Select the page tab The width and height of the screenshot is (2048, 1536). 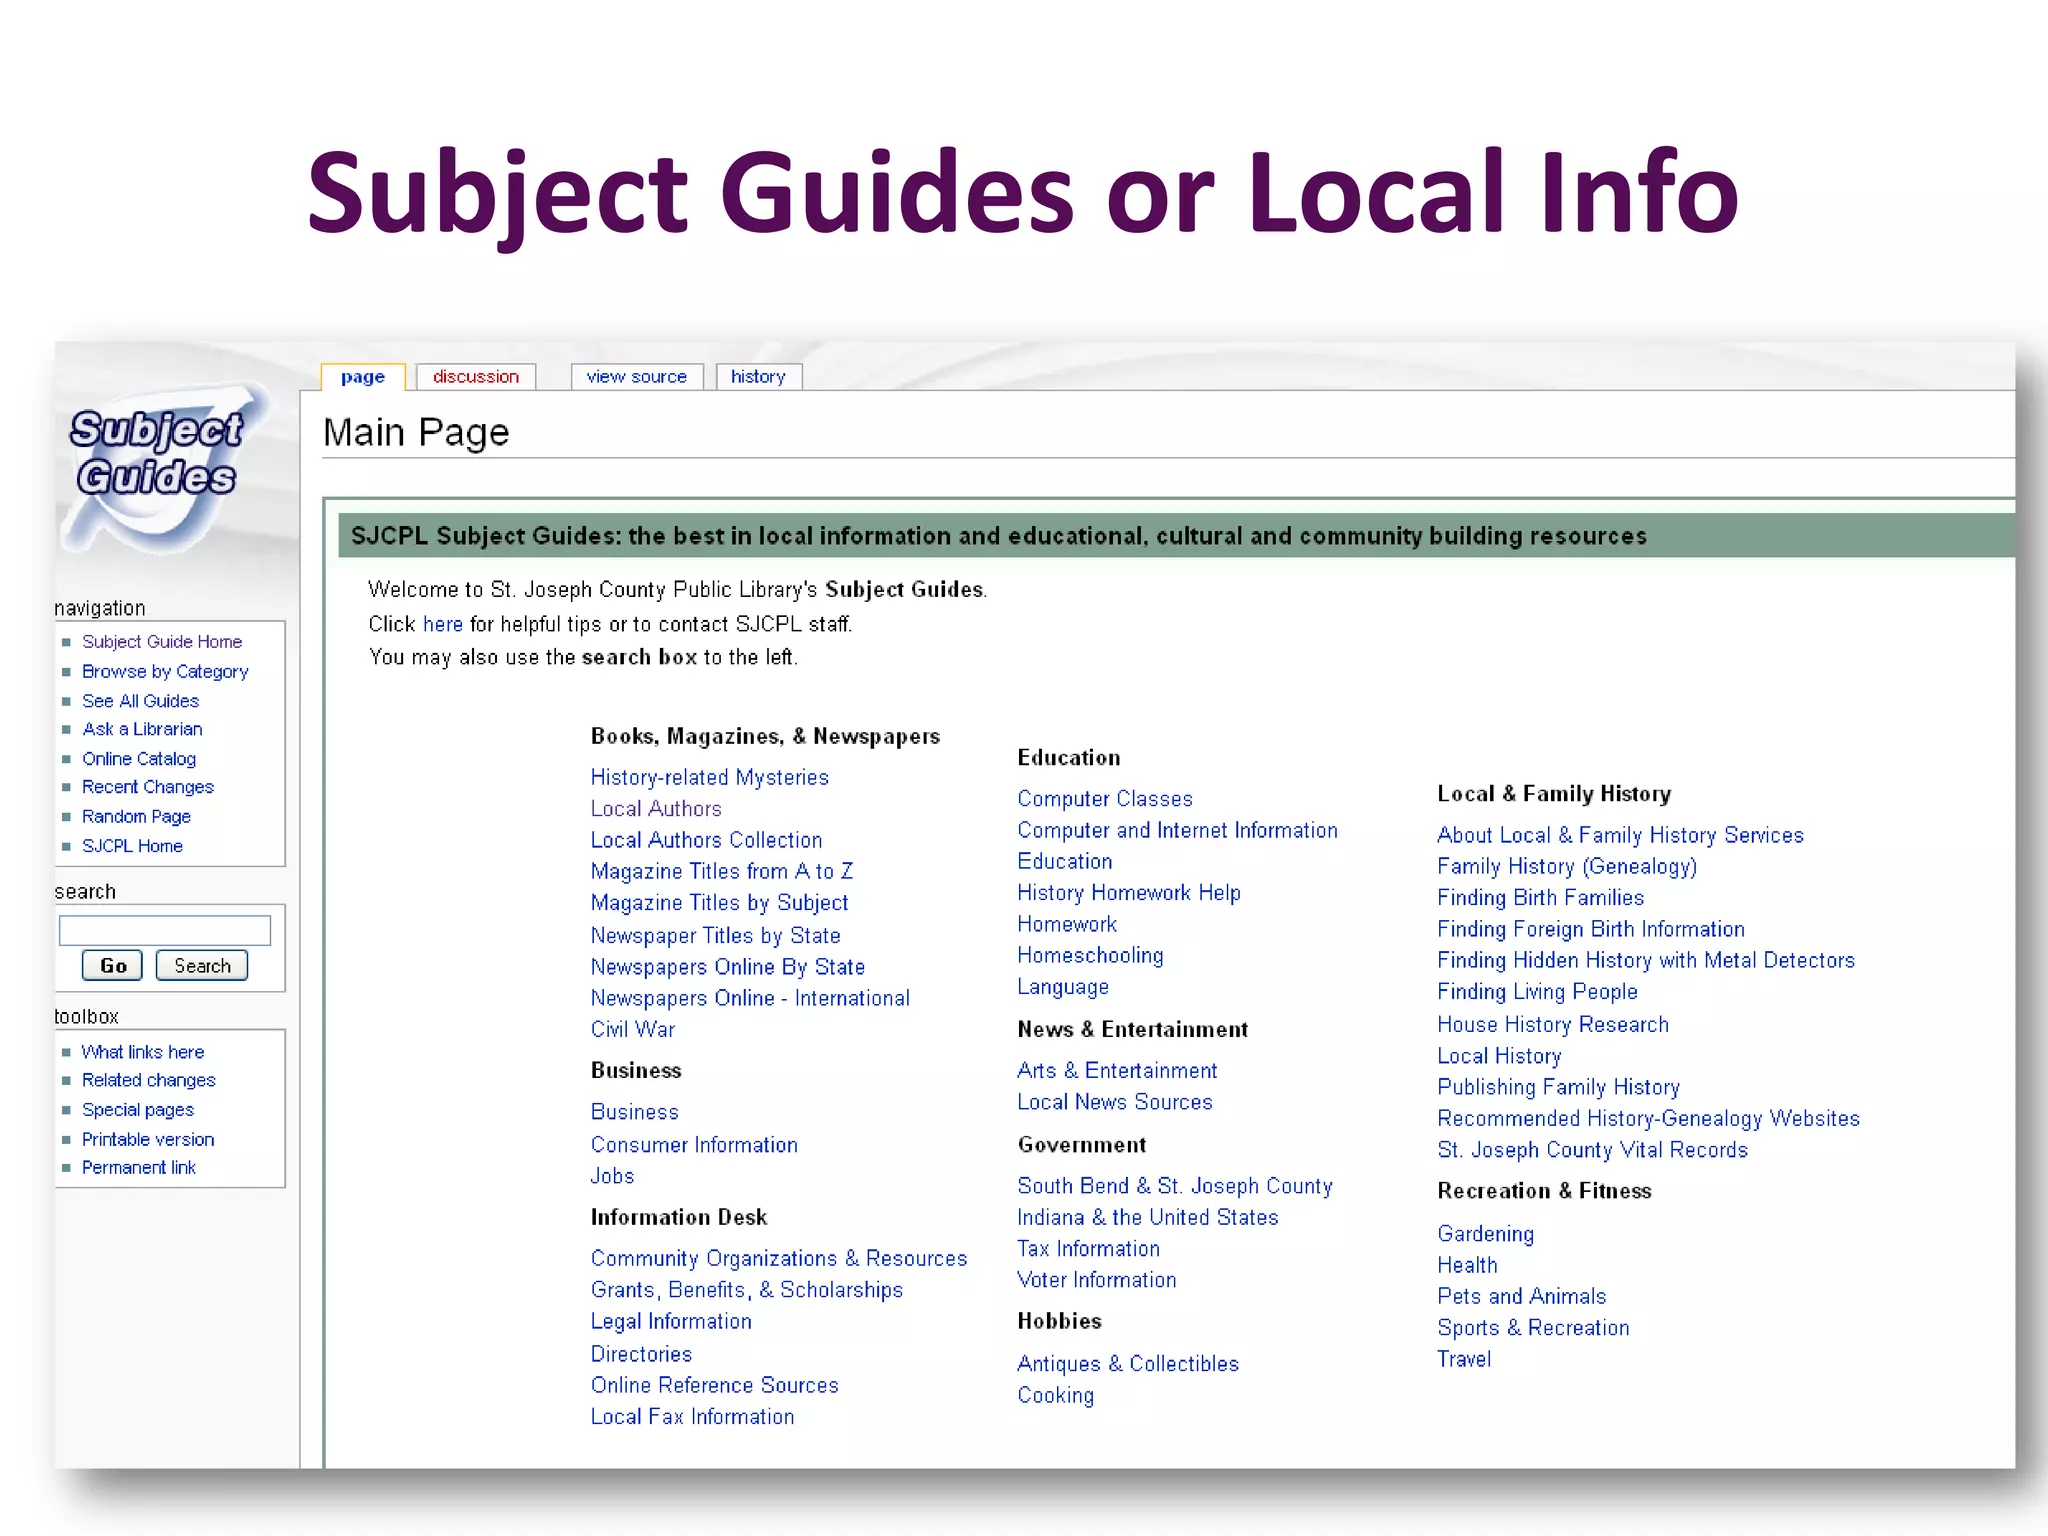point(362,377)
